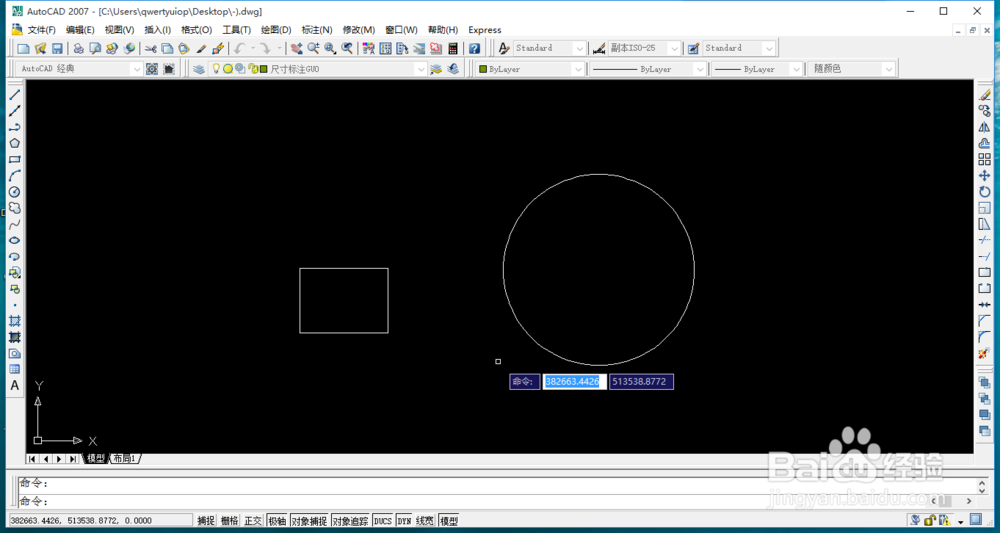The image size is (1000, 533).
Task: Select the Hatch tool
Action: tap(15, 321)
